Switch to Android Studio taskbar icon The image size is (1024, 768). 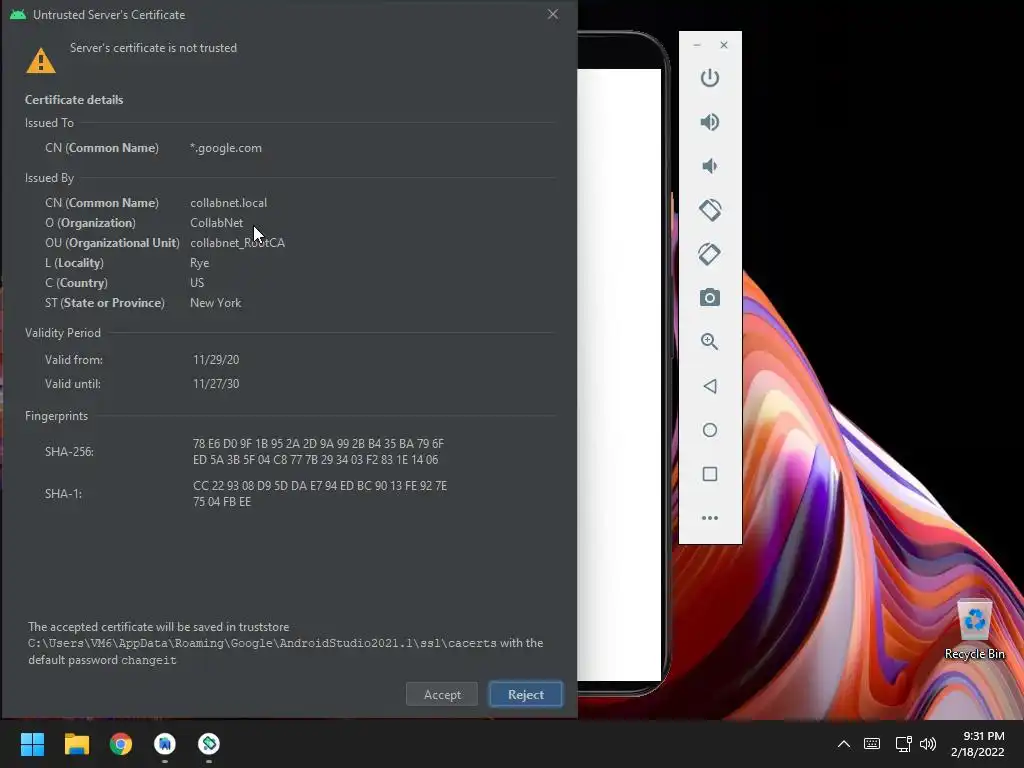[x=165, y=744]
